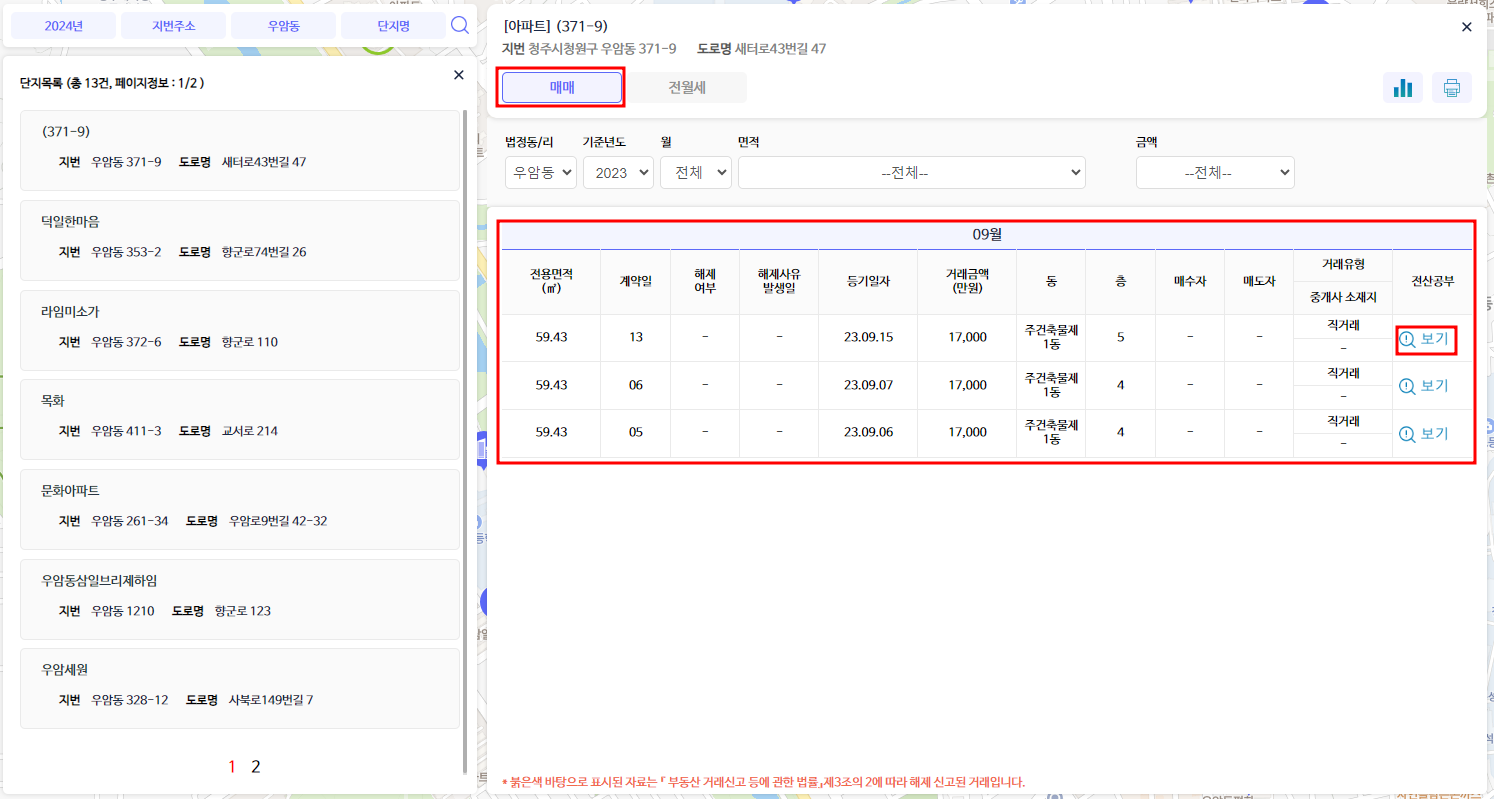1494x799 pixels.
Task: Go to page 2 of the complex list
Action: pos(255,766)
